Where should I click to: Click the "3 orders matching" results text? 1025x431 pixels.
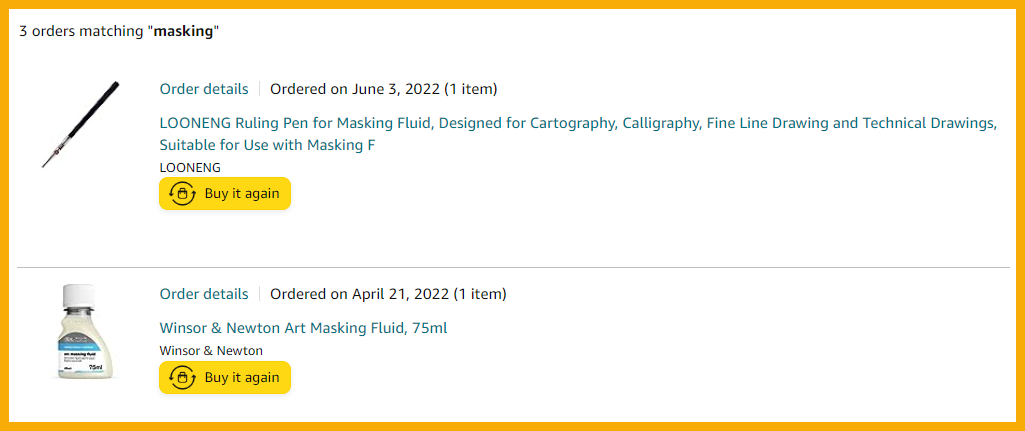point(82,31)
